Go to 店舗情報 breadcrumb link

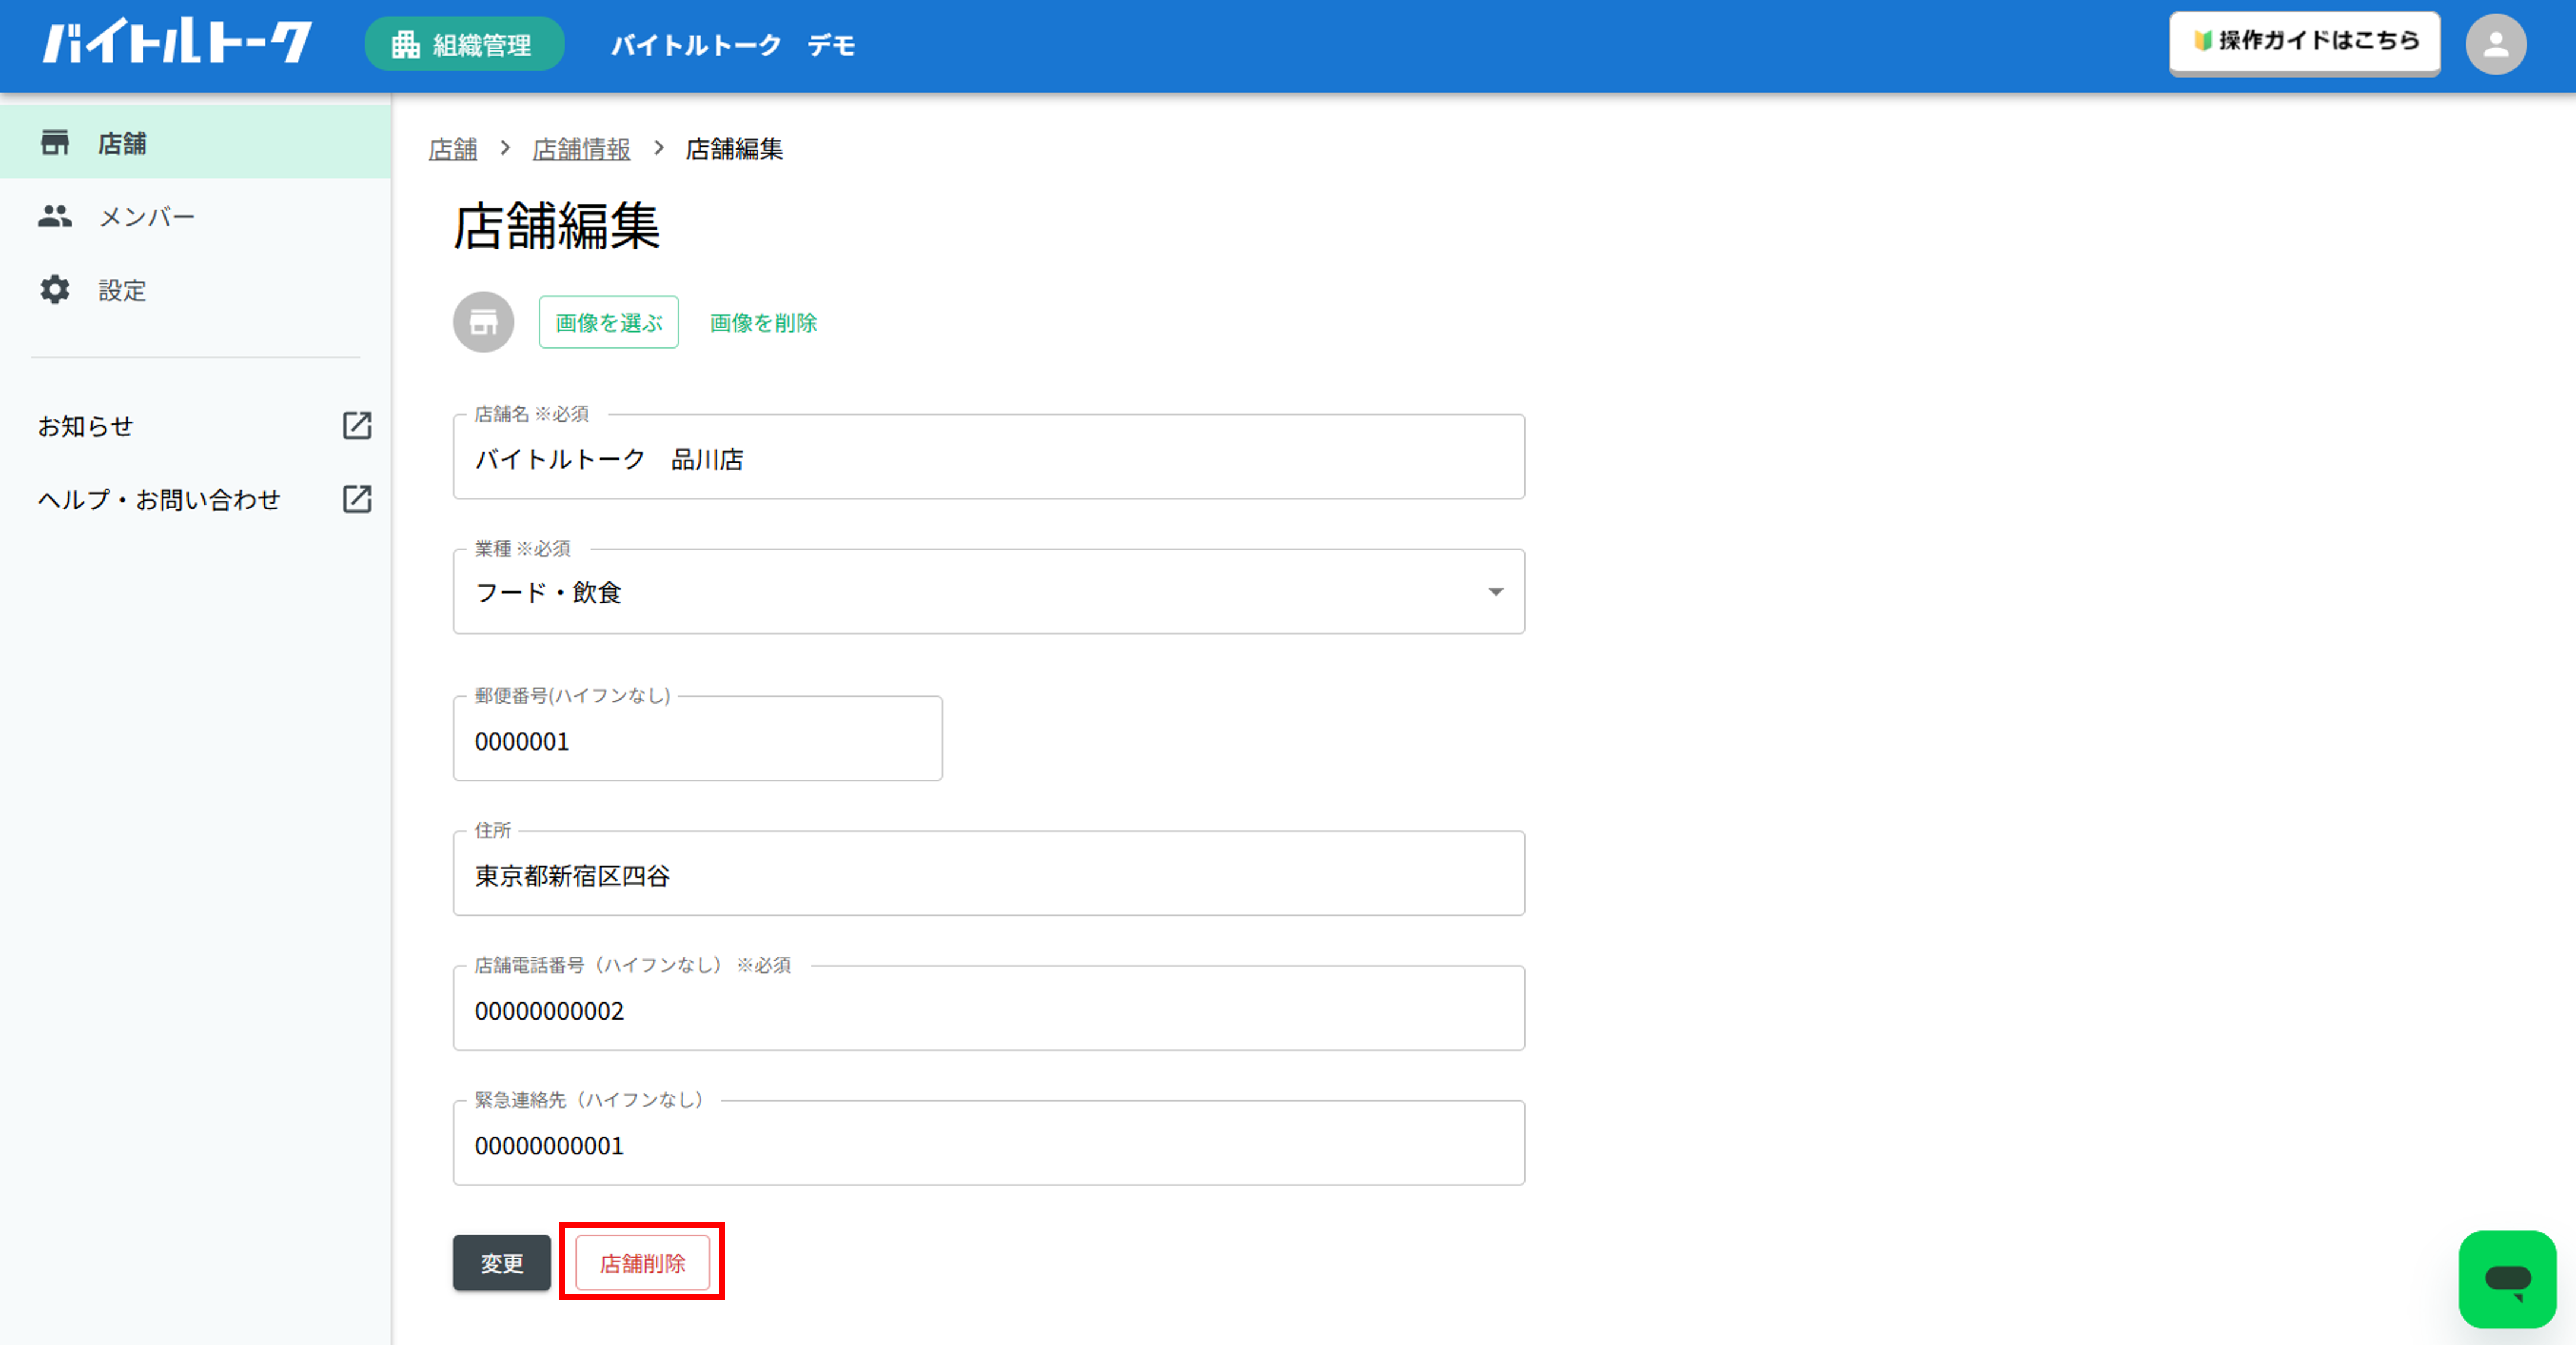(x=581, y=149)
